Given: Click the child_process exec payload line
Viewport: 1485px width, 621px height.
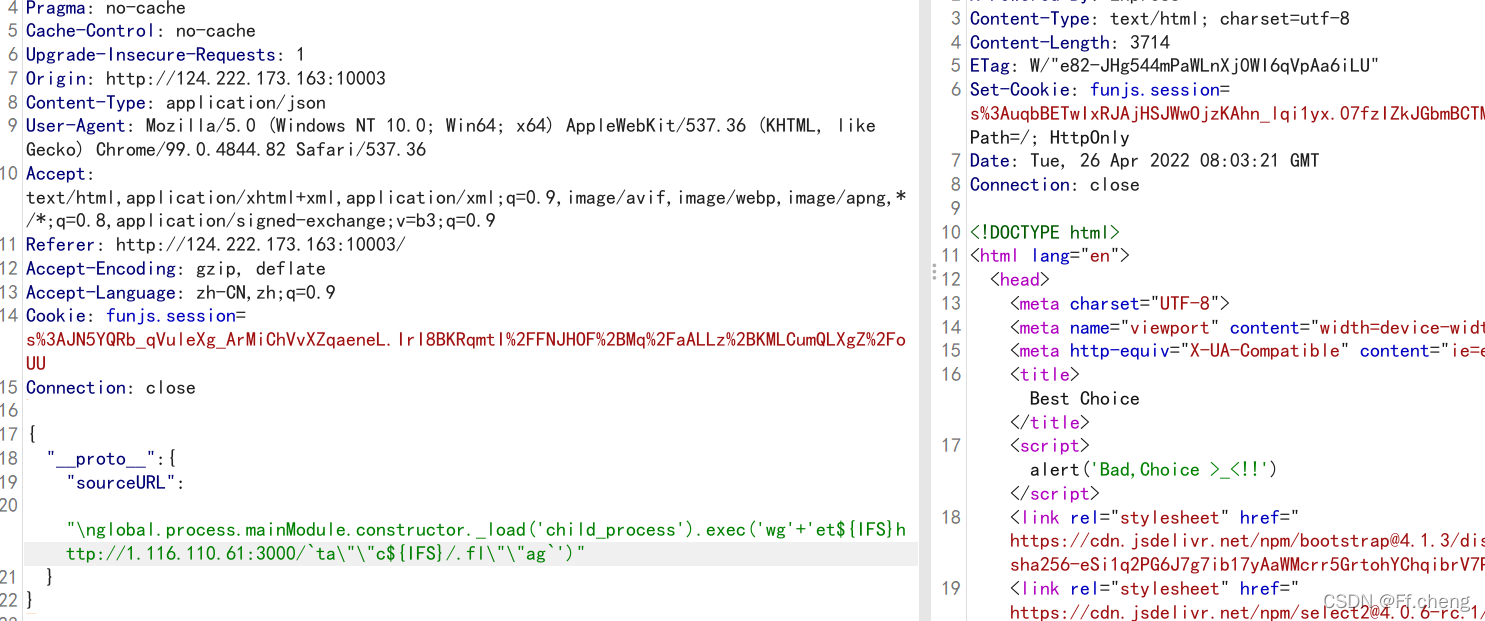Looking at the screenshot, I should coord(486,530).
